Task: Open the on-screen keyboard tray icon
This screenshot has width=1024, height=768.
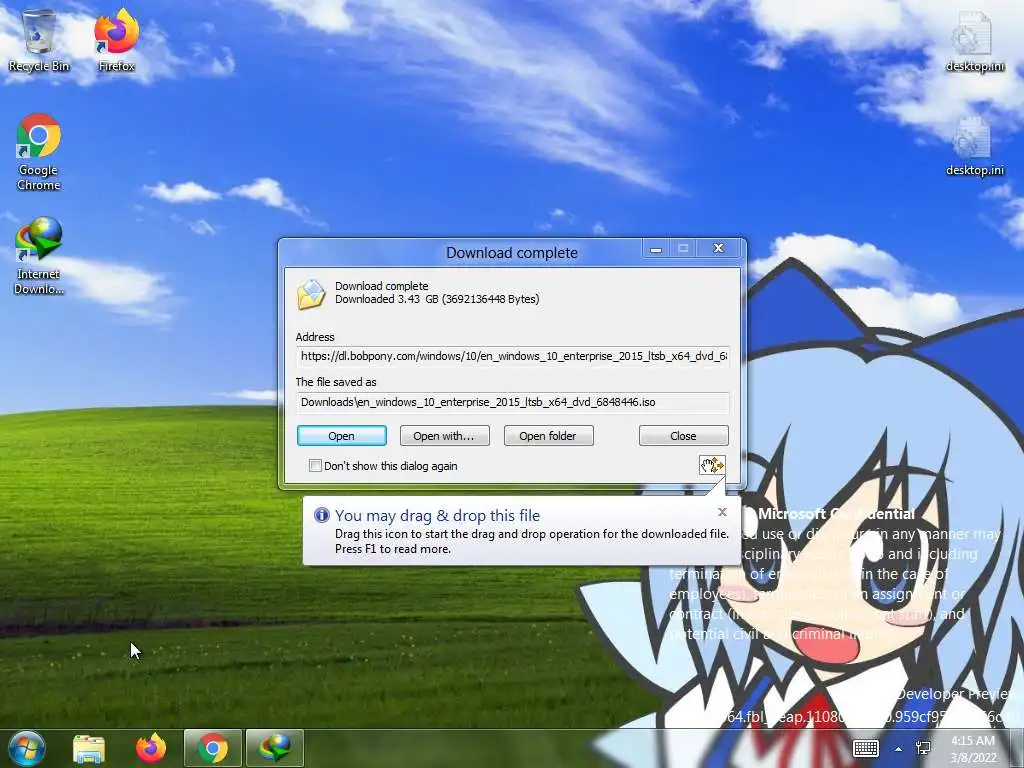Action: tap(866, 749)
